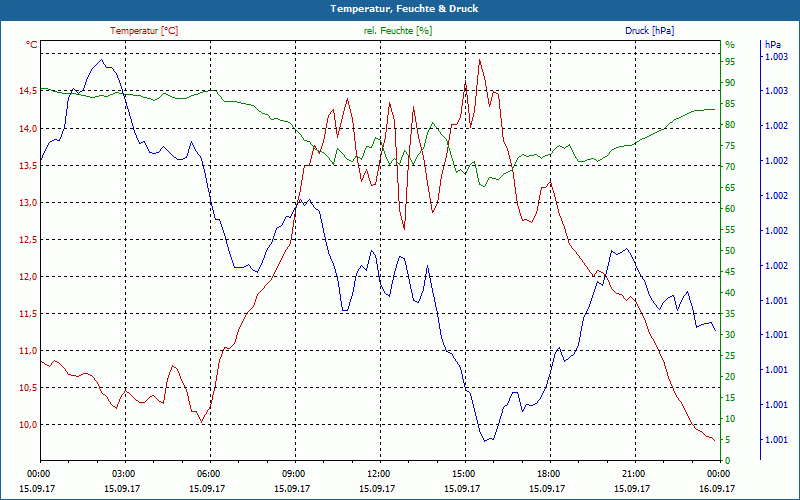Click the 10,0 temperature axis value

29,425
